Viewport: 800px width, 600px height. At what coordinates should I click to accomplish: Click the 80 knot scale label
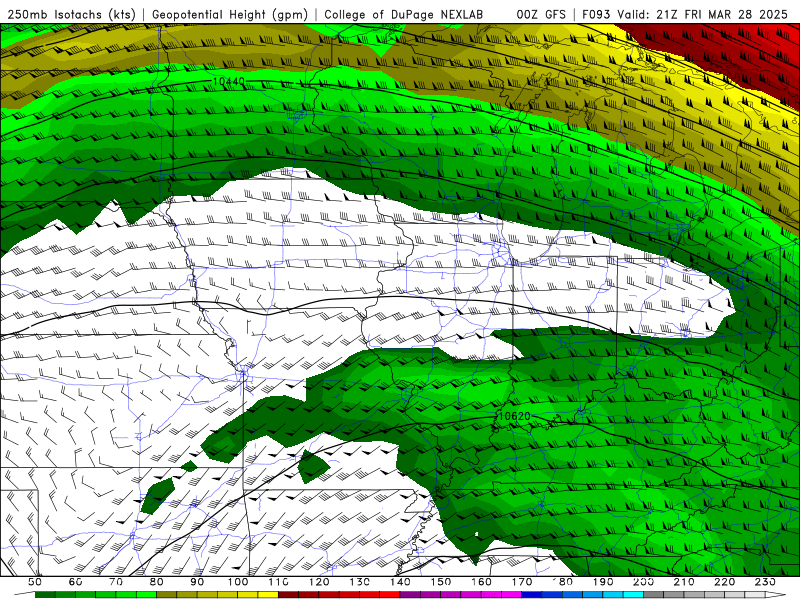coord(157,582)
